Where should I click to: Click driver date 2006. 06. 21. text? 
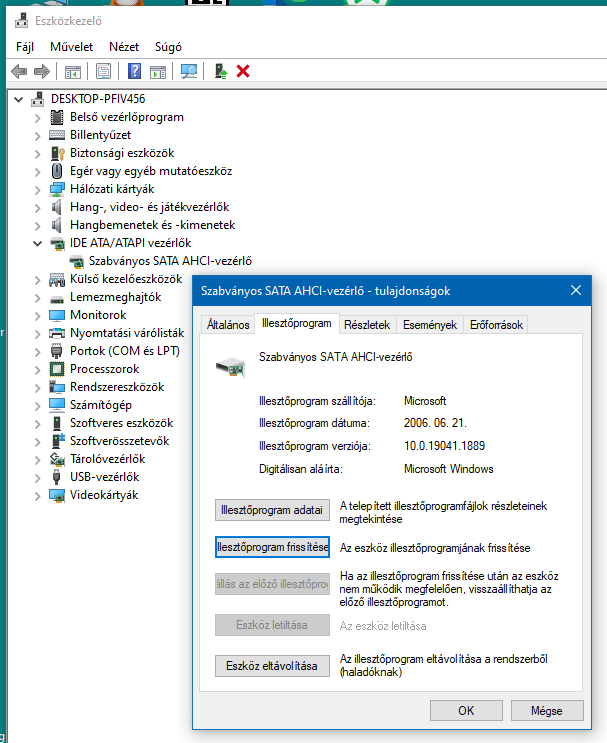(x=435, y=423)
